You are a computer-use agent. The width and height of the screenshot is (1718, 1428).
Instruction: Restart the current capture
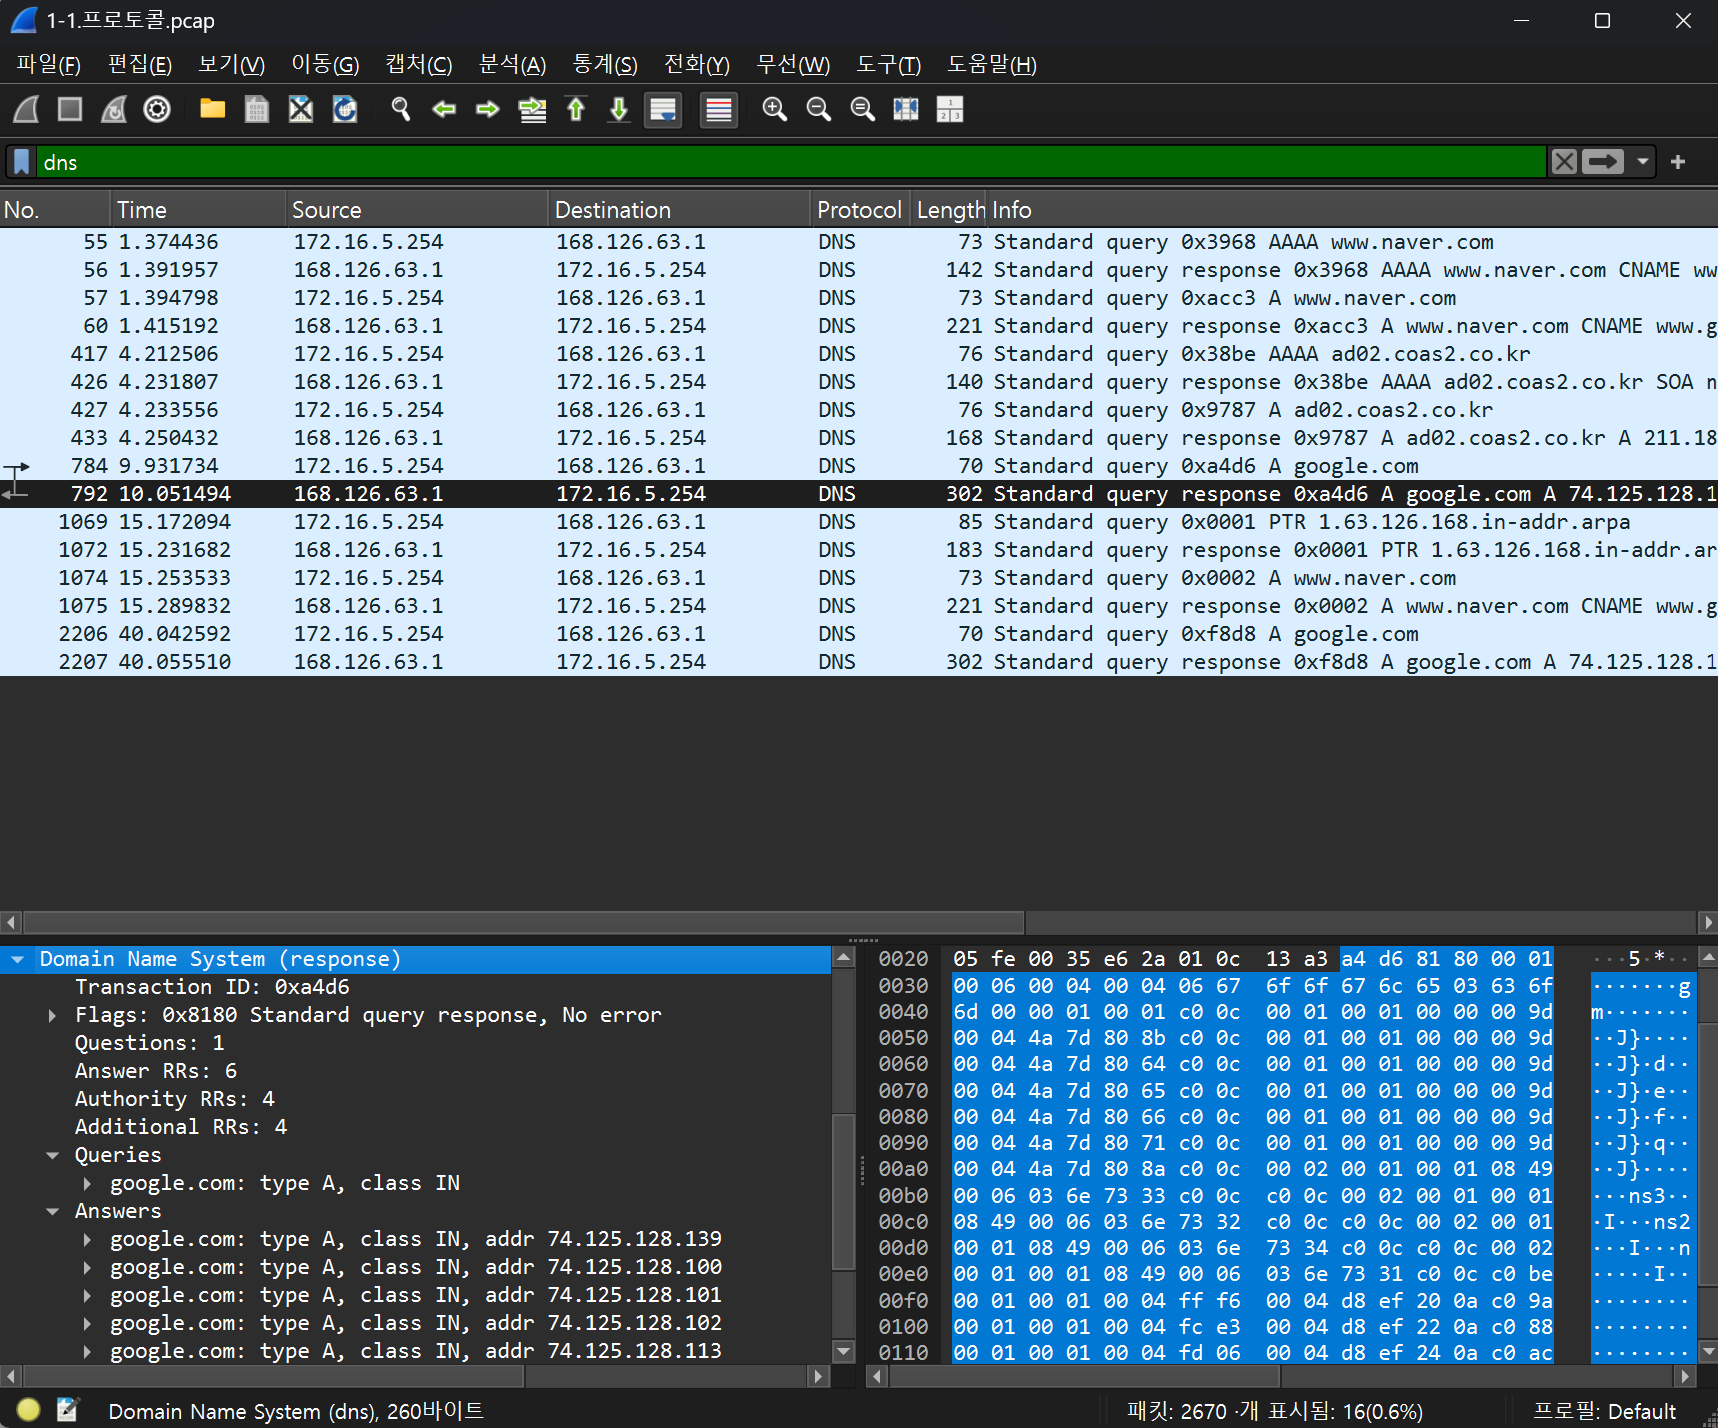tap(114, 109)
